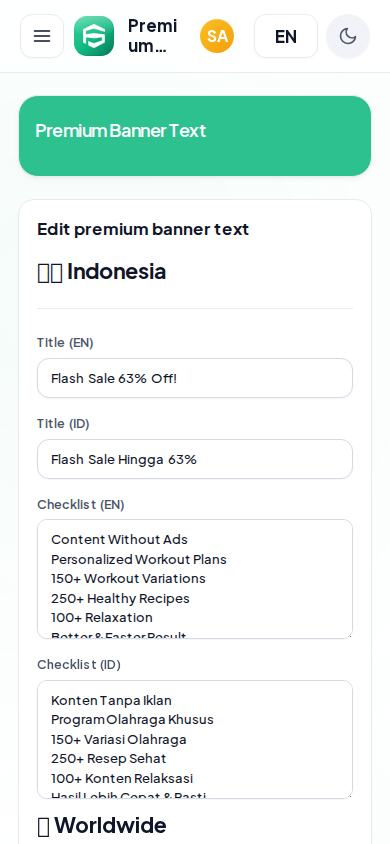Click the Worldwide globe icon
Screen dimensions: 390x844
tap(43, 826)
